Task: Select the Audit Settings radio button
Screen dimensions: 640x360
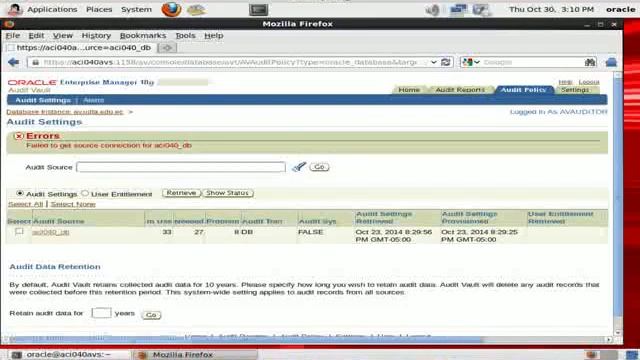Action: coord(20,193)
